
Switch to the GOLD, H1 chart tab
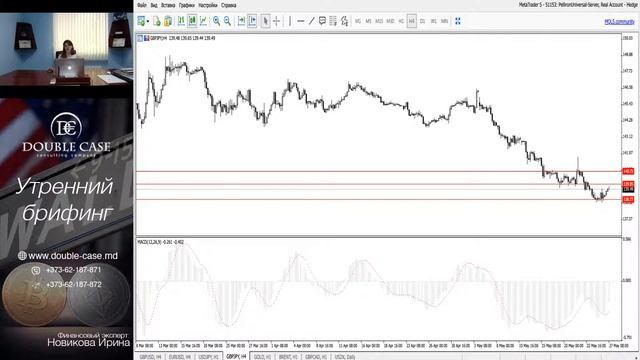pos(262,357)
